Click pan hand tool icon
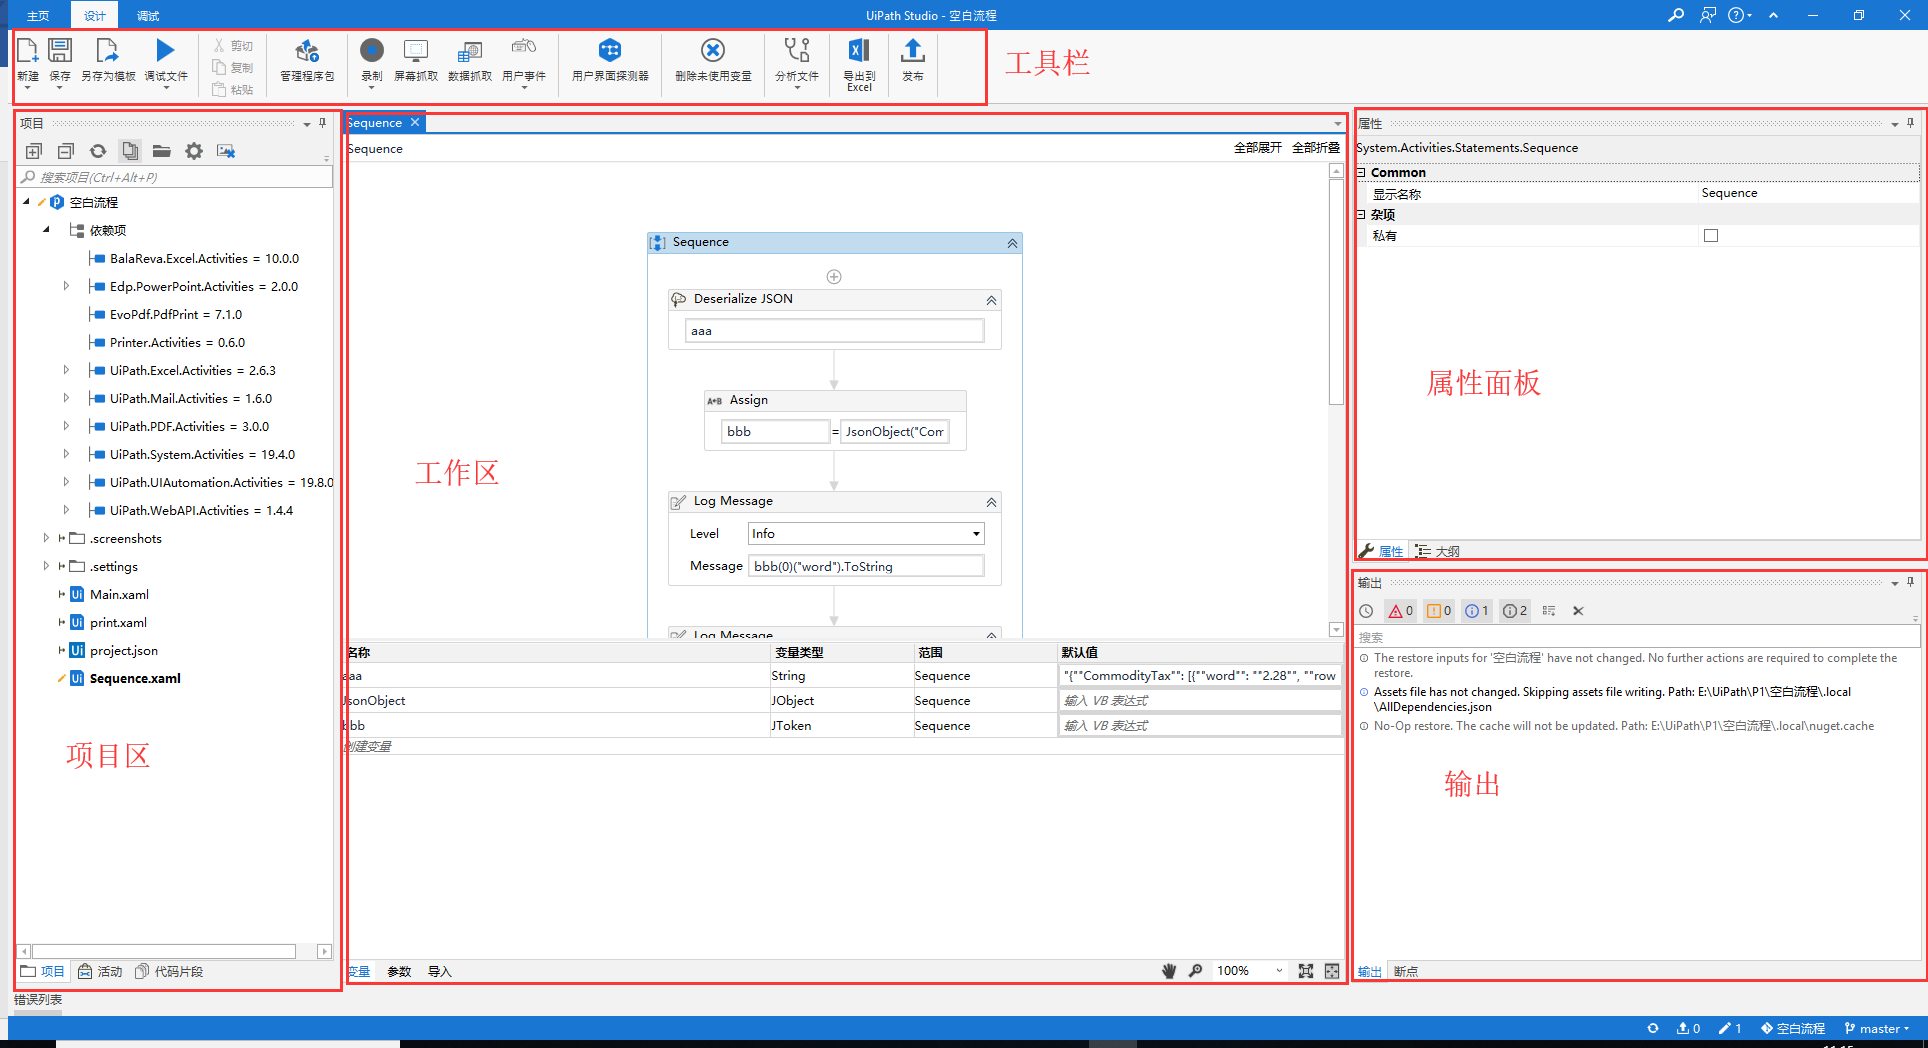This screenshot has height=1048, width=1928. 1169,971
